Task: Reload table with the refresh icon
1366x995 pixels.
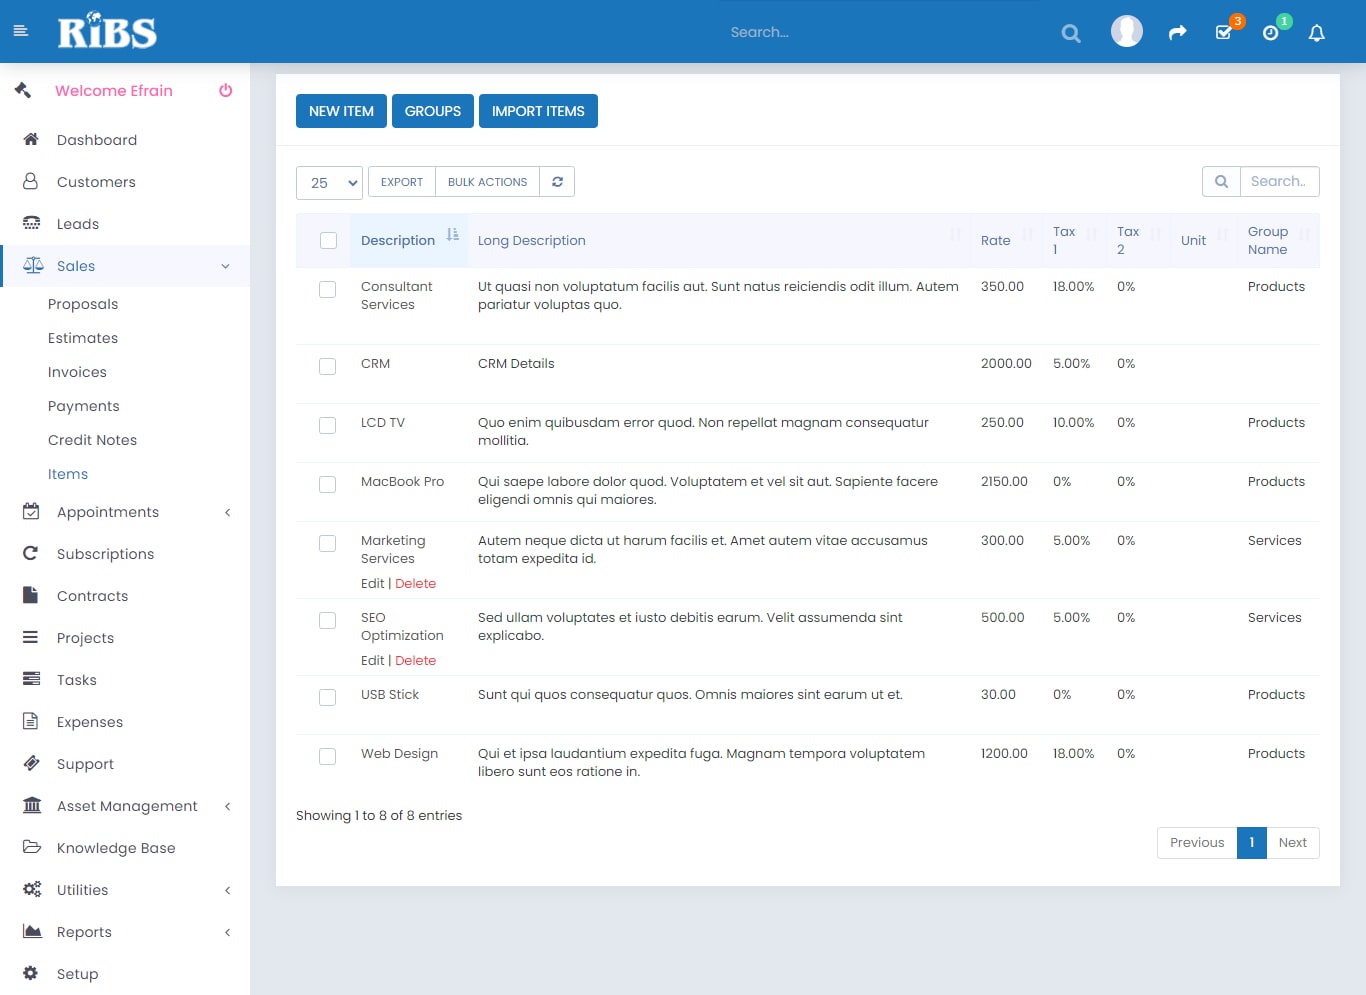Action: coord(557,182)
